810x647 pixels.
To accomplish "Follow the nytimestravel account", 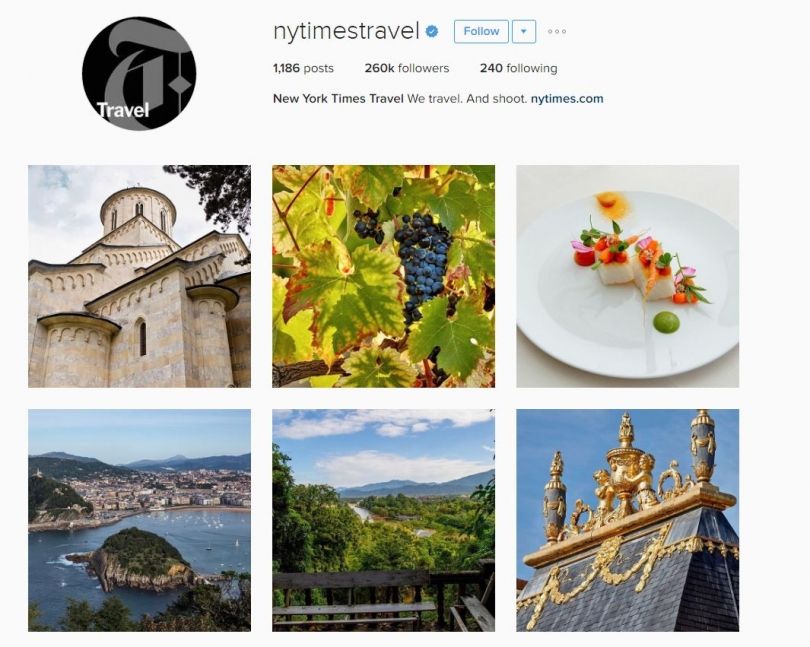I will tap(481, 32).
